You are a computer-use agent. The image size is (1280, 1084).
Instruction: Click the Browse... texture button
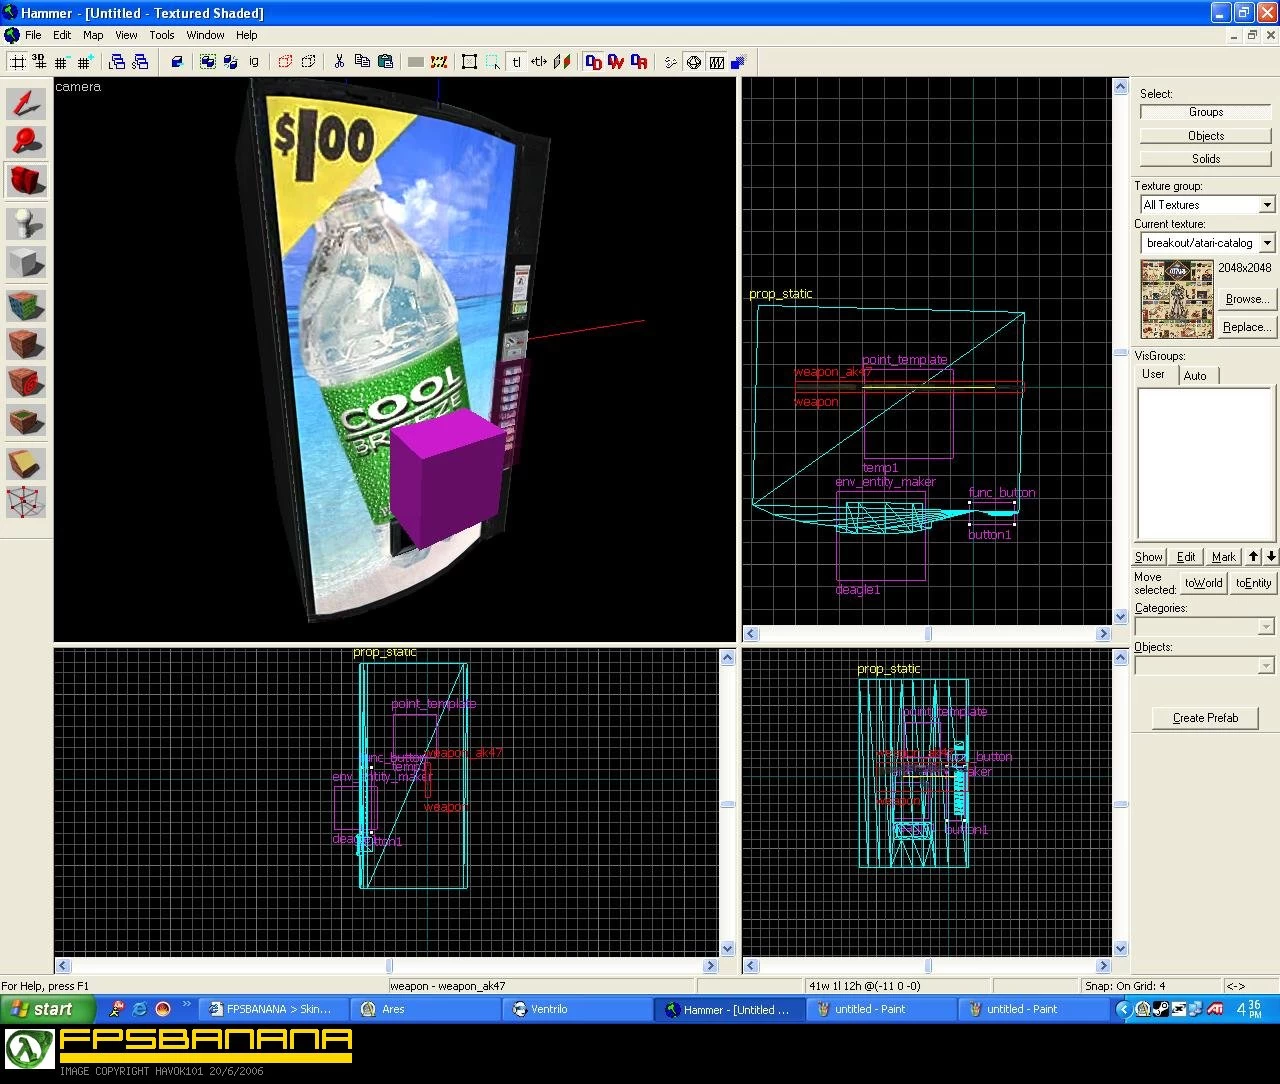pos(1247,299)
